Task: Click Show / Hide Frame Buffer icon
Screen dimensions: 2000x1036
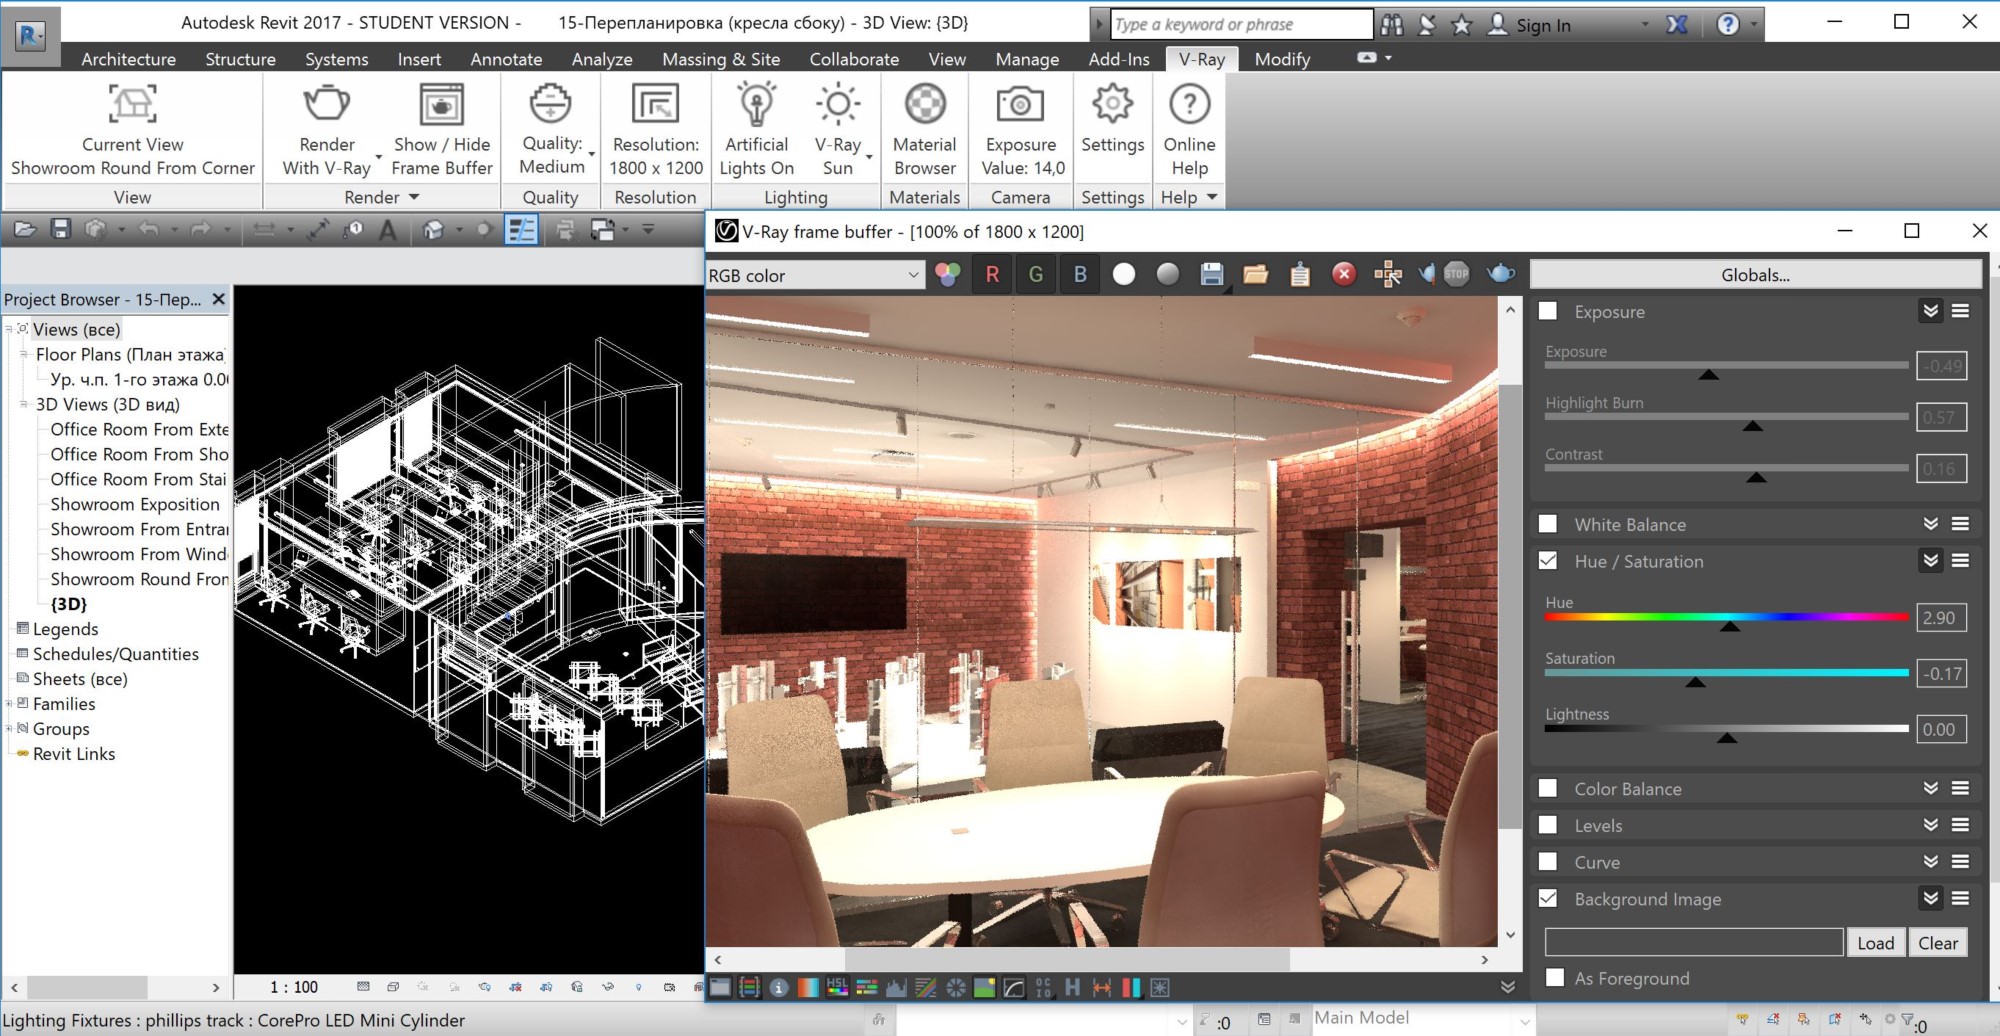Action: [441, 103]
